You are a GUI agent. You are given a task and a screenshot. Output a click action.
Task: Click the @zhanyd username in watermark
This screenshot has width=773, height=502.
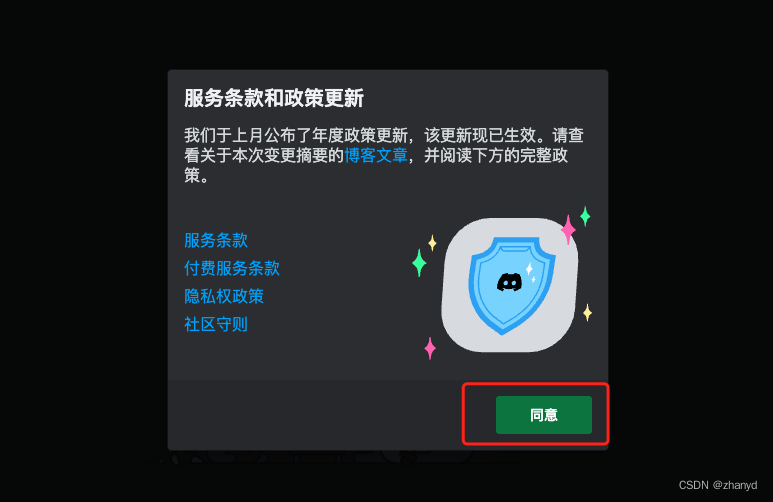[735, 485]
